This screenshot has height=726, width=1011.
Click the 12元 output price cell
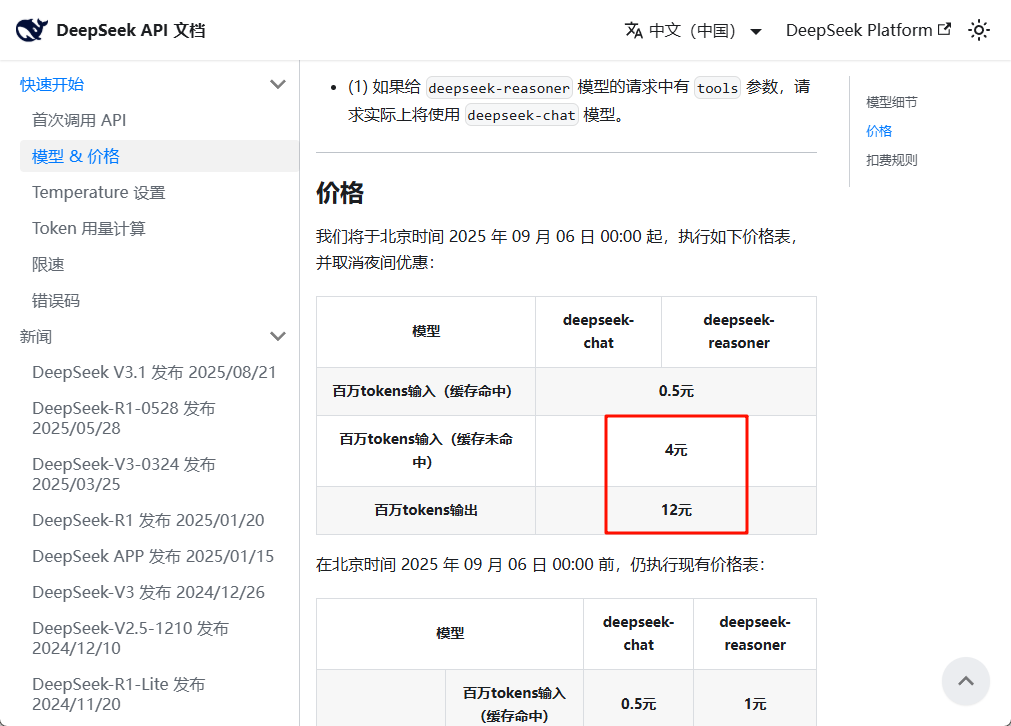(x=676, y=509)
